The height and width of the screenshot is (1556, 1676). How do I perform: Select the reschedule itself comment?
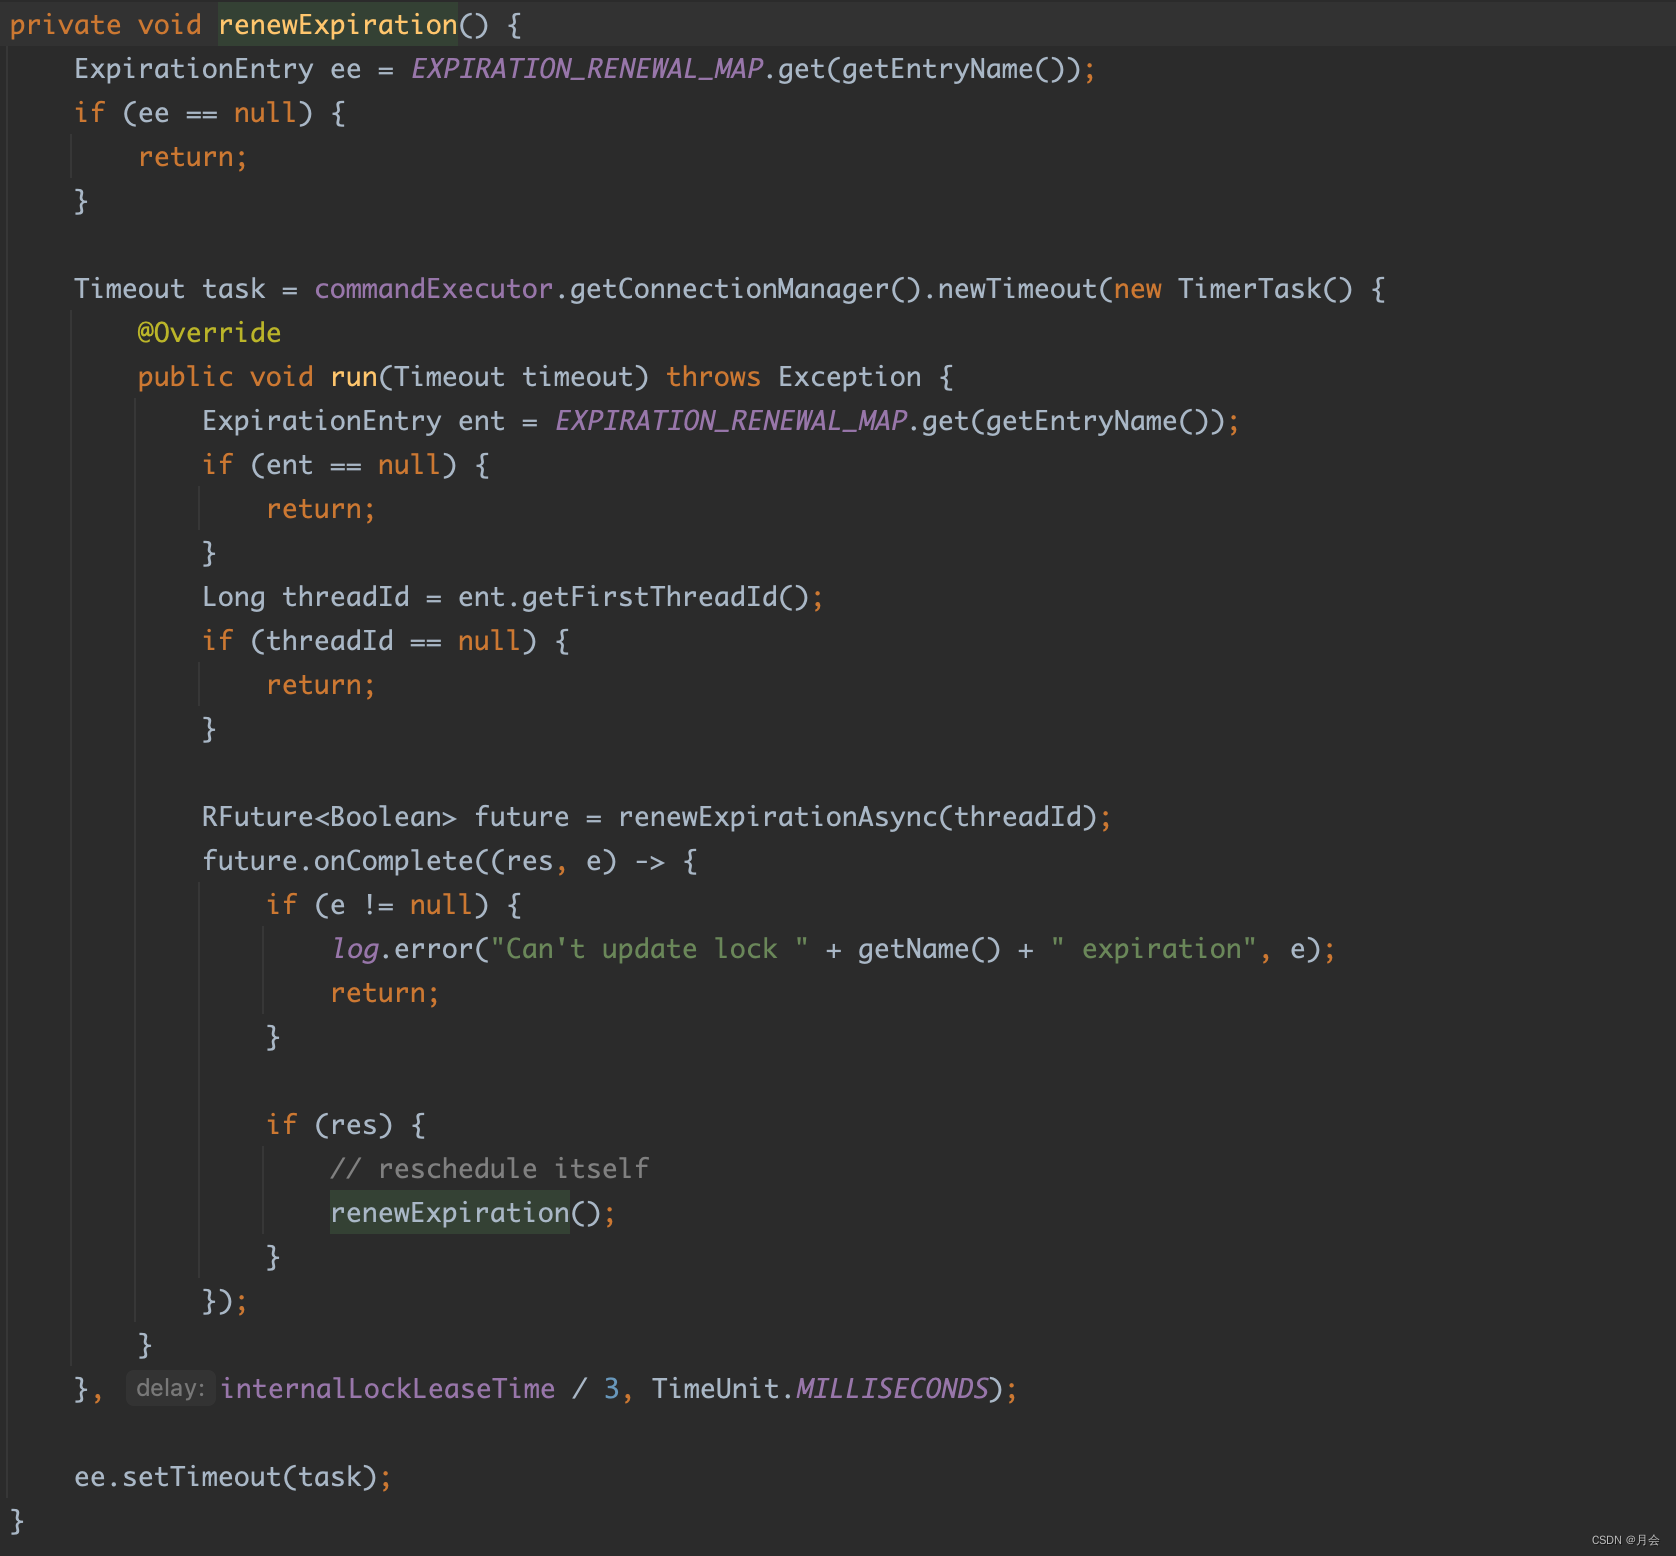coord(492,1167)
